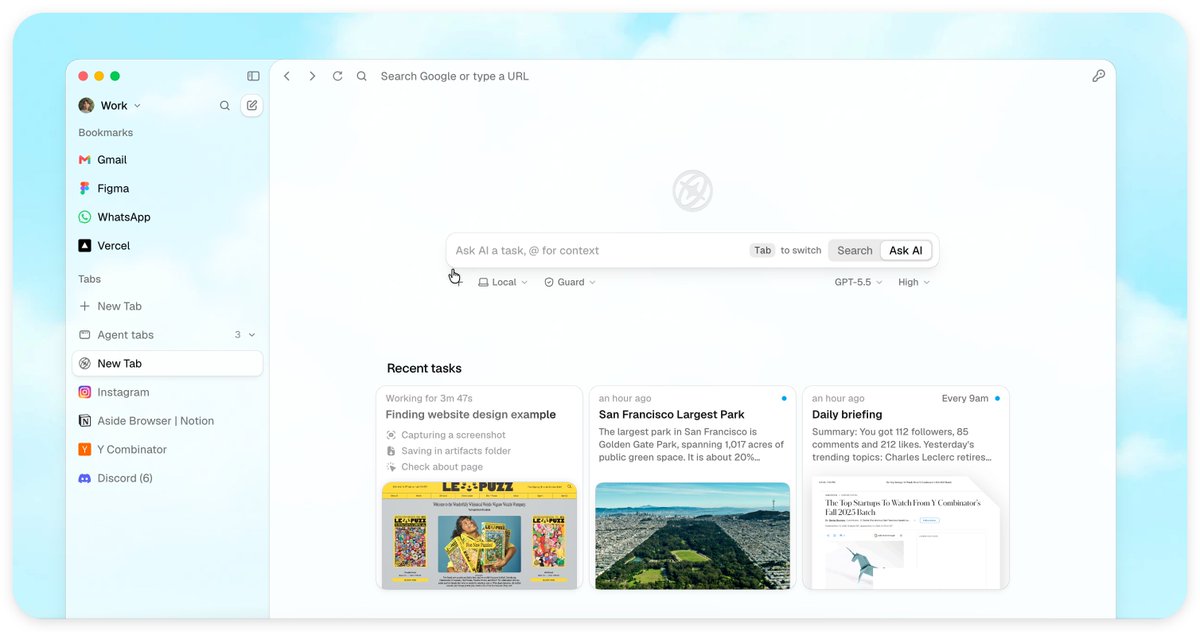Go back with the left arrow
Viewport: 1200px width, 632px height.
tap(287, 76)
